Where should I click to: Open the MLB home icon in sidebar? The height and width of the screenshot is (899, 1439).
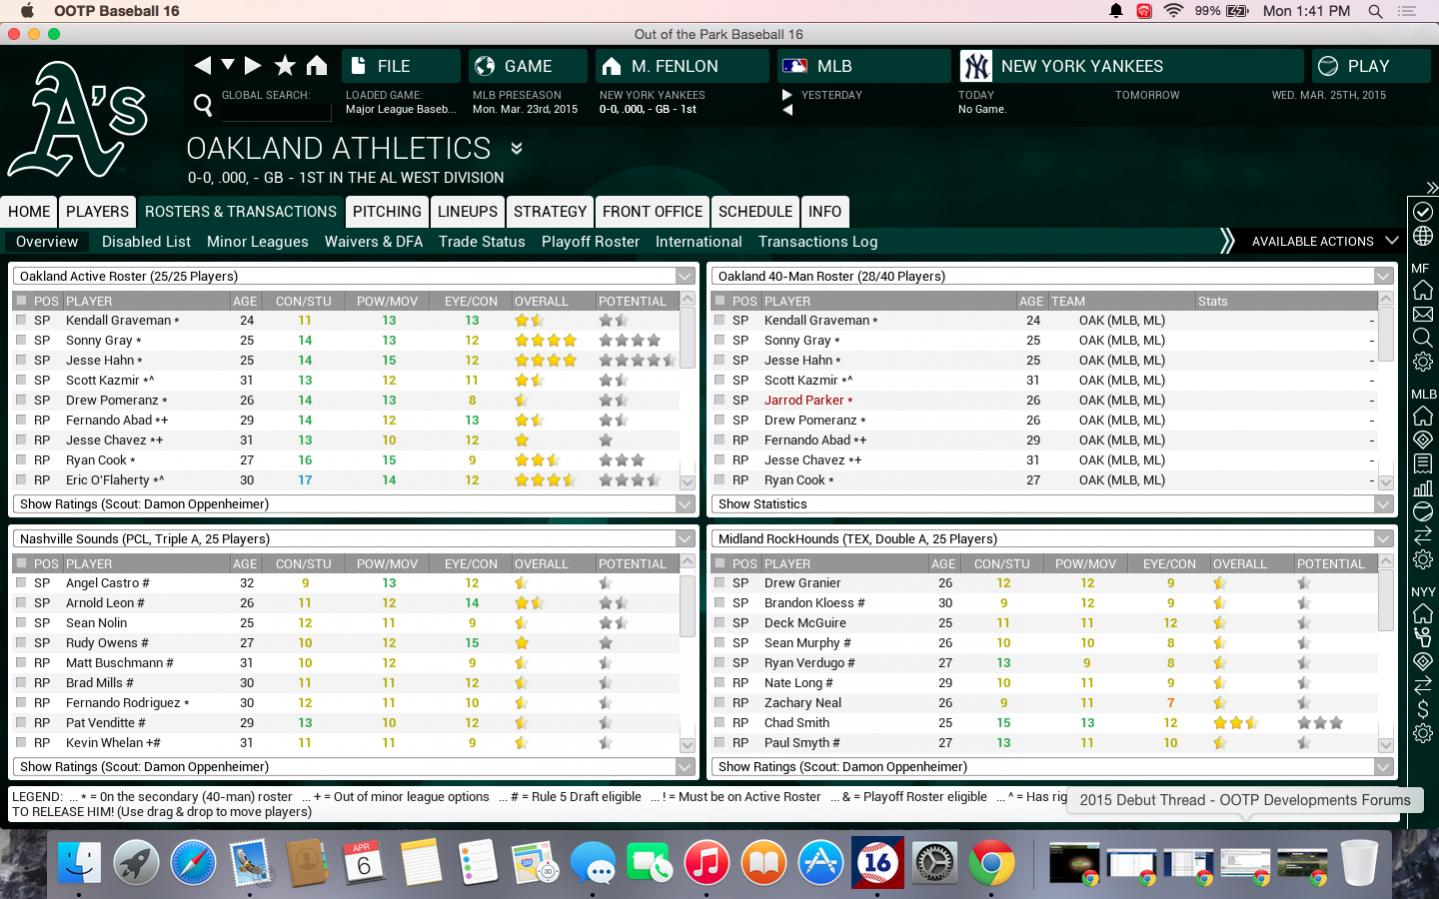(1422, 416)
